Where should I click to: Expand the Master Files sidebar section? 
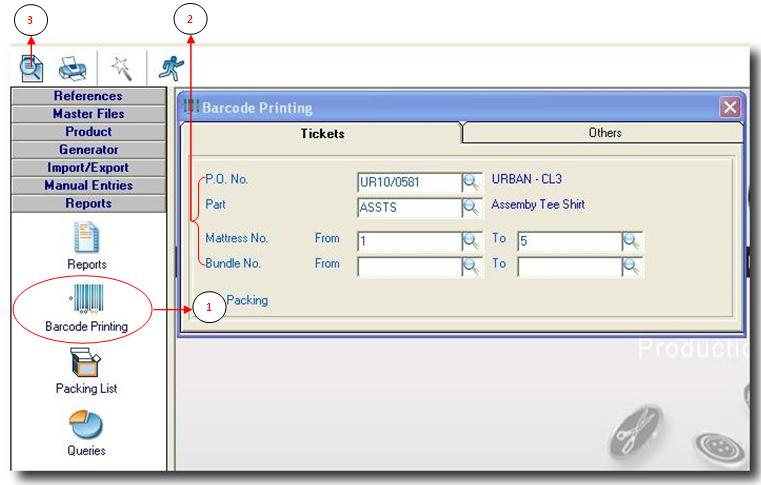(88, 114)
